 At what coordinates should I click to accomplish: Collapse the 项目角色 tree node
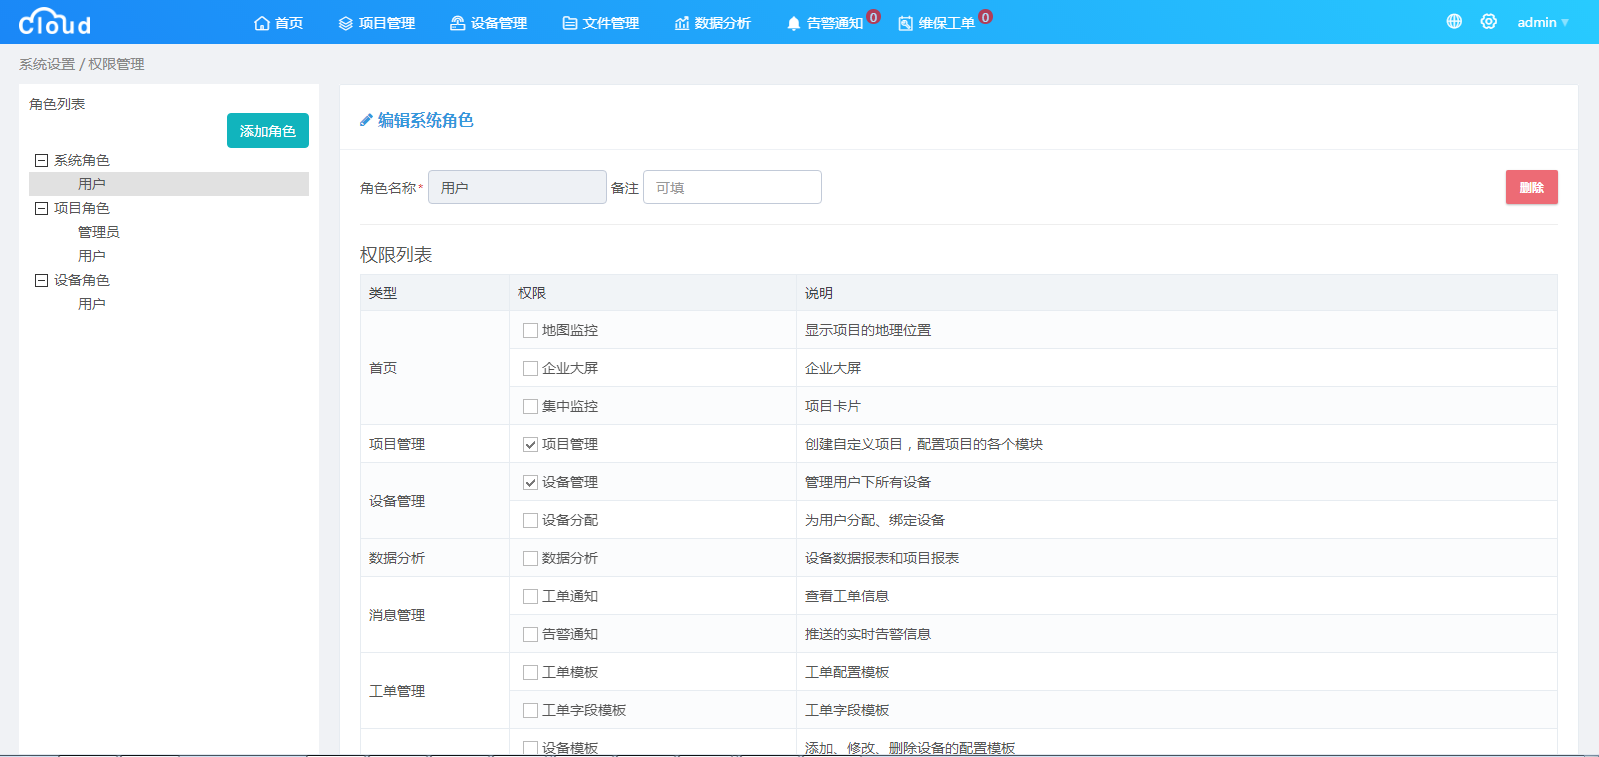(x=42, y=208)
